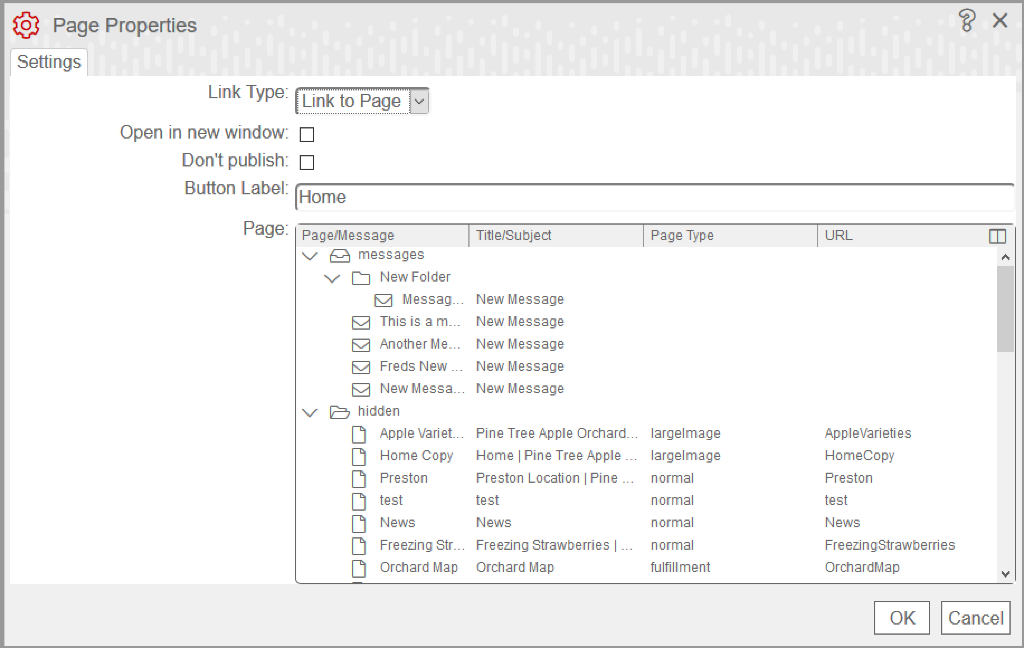This screenshot has height=648, width=1024.
Task: Click page icon beside test row
Action: 359,501
